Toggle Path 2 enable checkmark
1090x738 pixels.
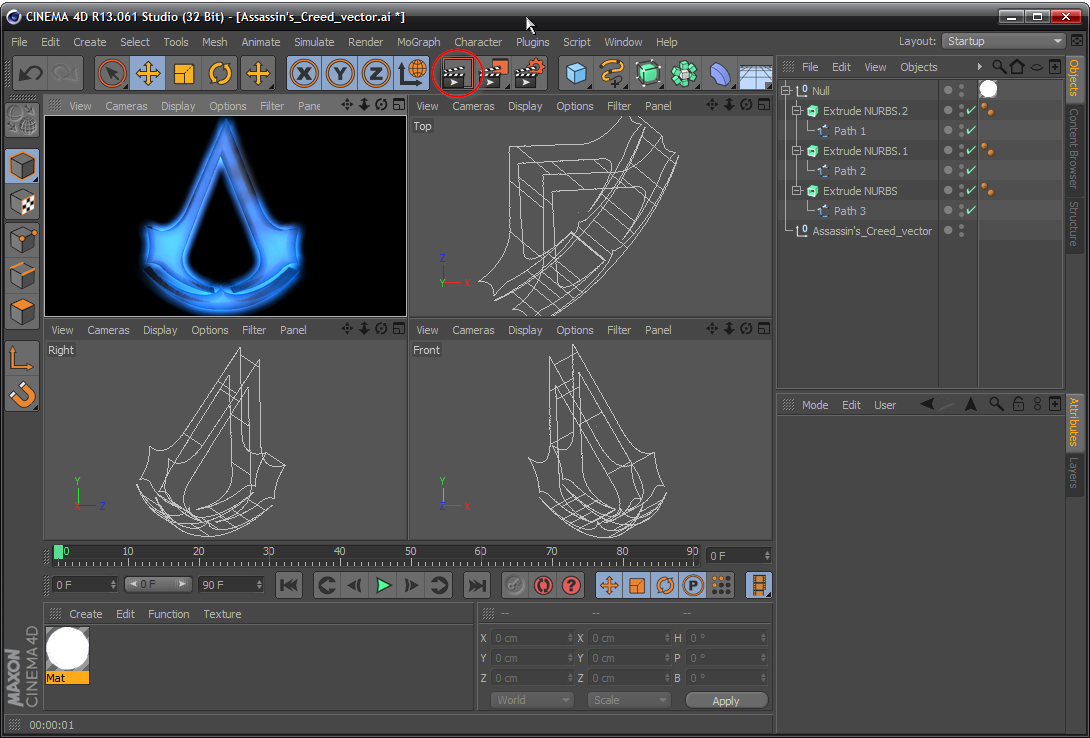coord(971,170)
